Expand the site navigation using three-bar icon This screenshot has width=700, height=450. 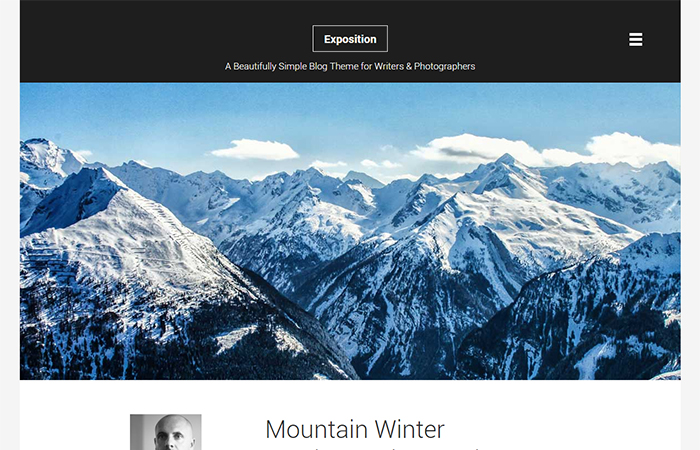pos(636,39)
